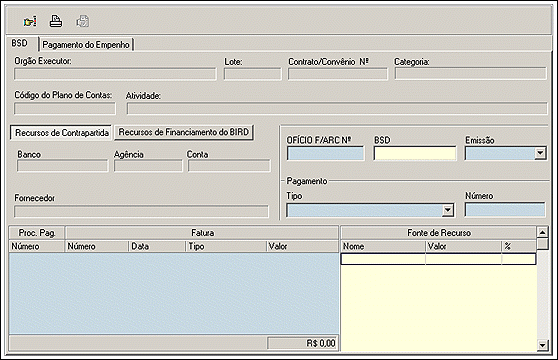Image resolution: width=558 pixels, height=360 pixels.
Task: Click first row % cell in Fonte de Recurso
Action: pyautogui.click(x=519, y=259)
